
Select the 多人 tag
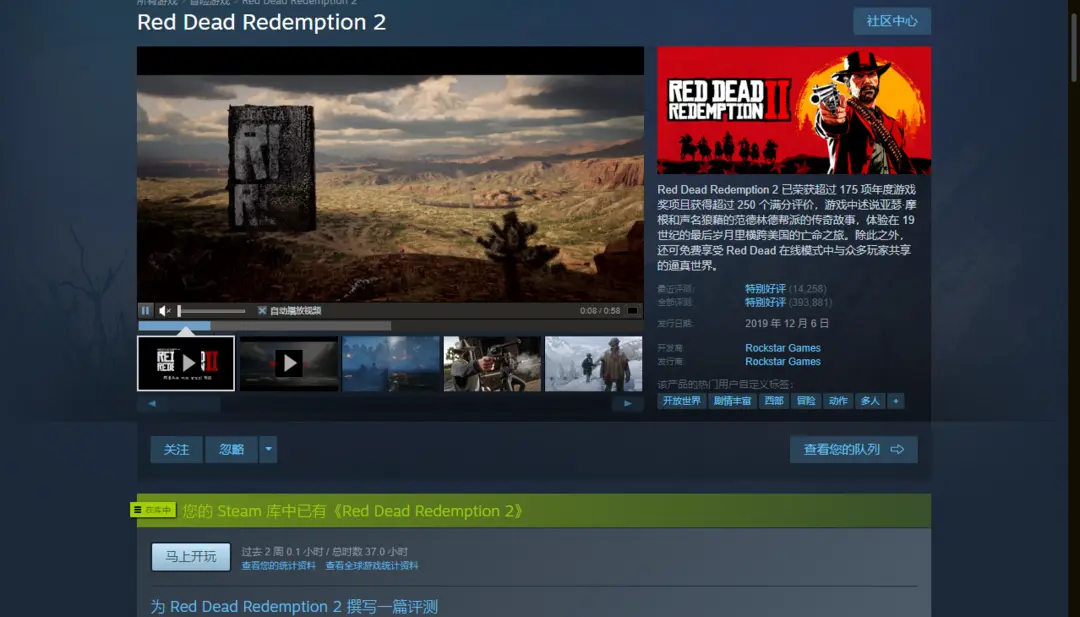coord(871,401)
